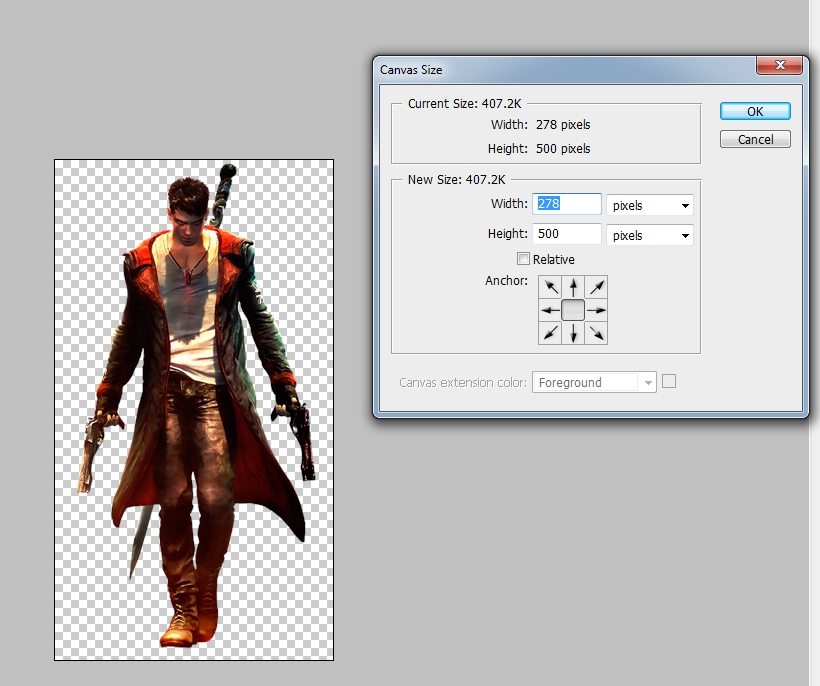Enable the Relative checkbox
The image size is (820, 686).
(x=523, y=259)
